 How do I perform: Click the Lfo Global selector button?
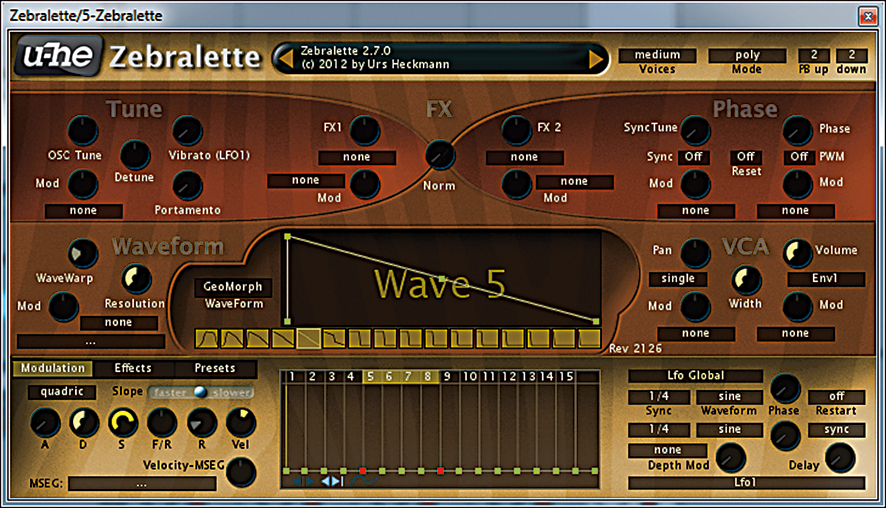pyautogui.click(x=695, y=376)
